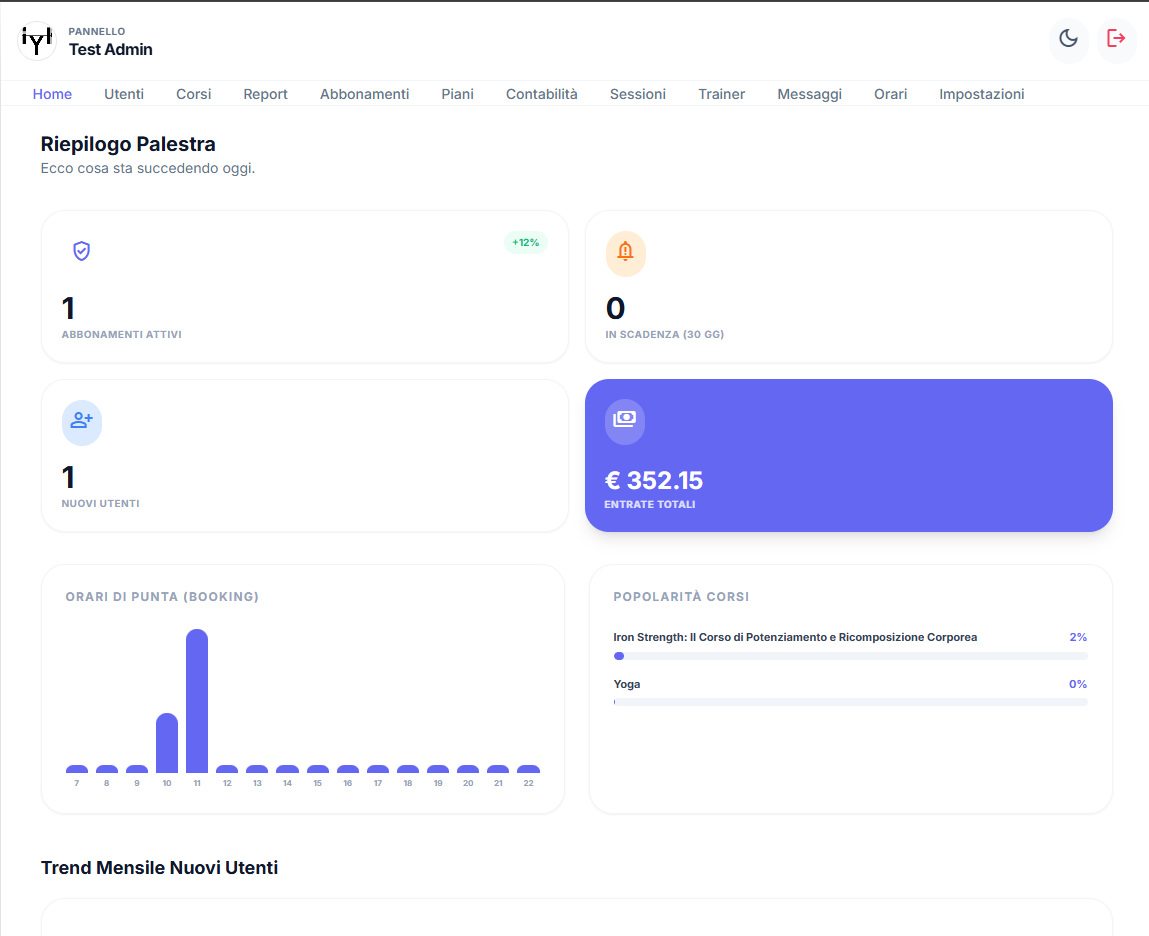Click the money icon on Entrate Totali card
1149x936 pixels.
pyautogui.click(x=624, y=422)
